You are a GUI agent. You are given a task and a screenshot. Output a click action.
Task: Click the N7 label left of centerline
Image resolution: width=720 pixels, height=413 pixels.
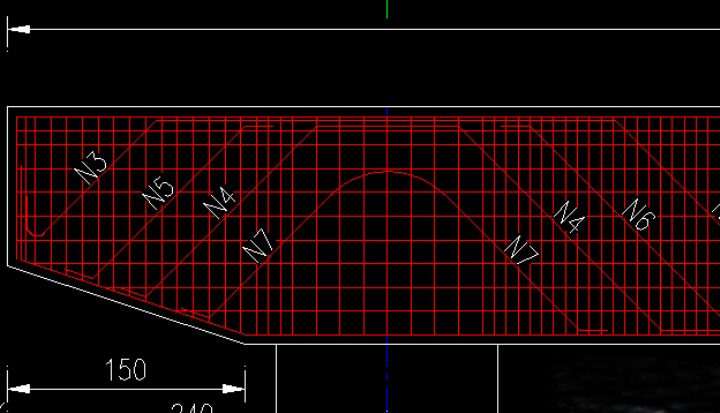pos(259,245)
